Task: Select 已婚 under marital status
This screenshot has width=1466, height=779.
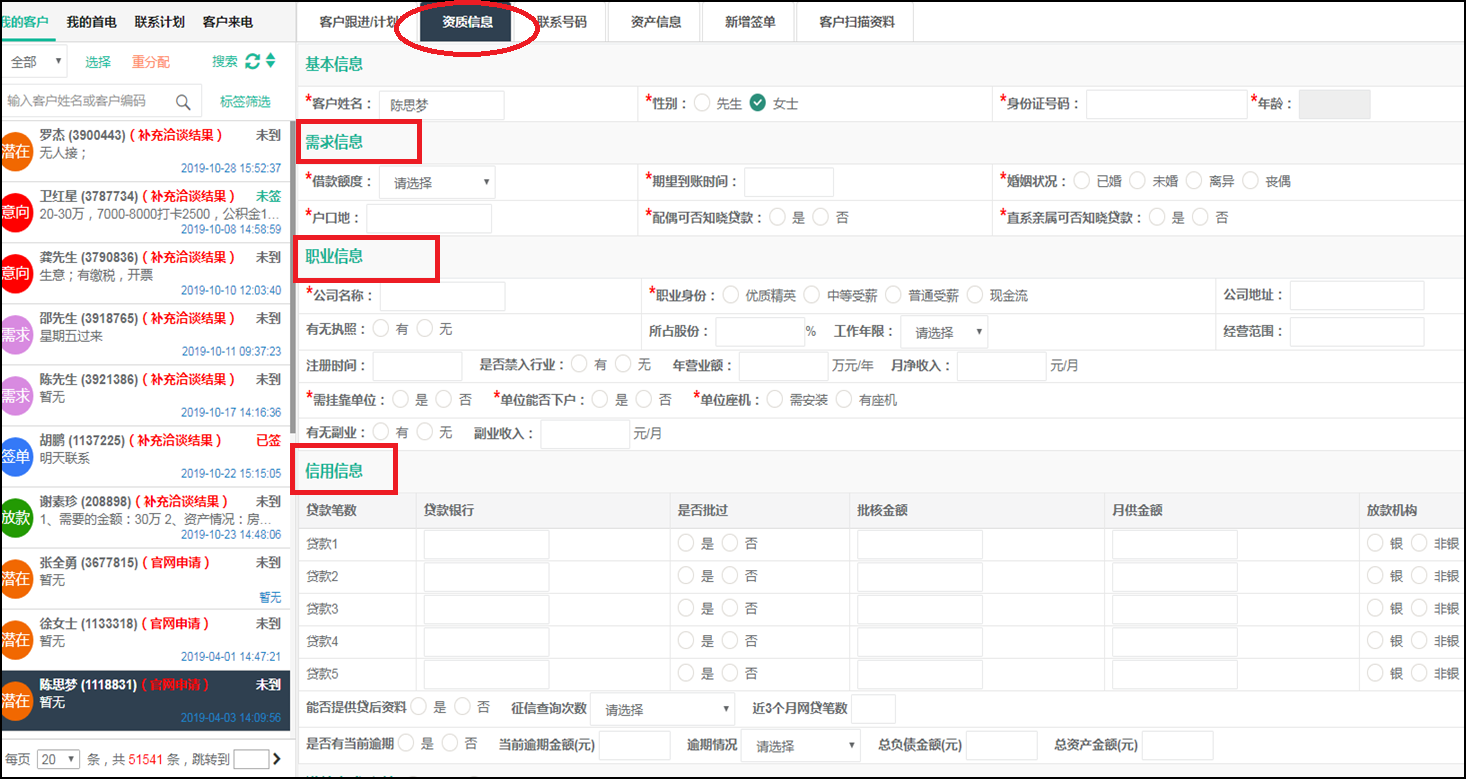Action: point(1081,181)
